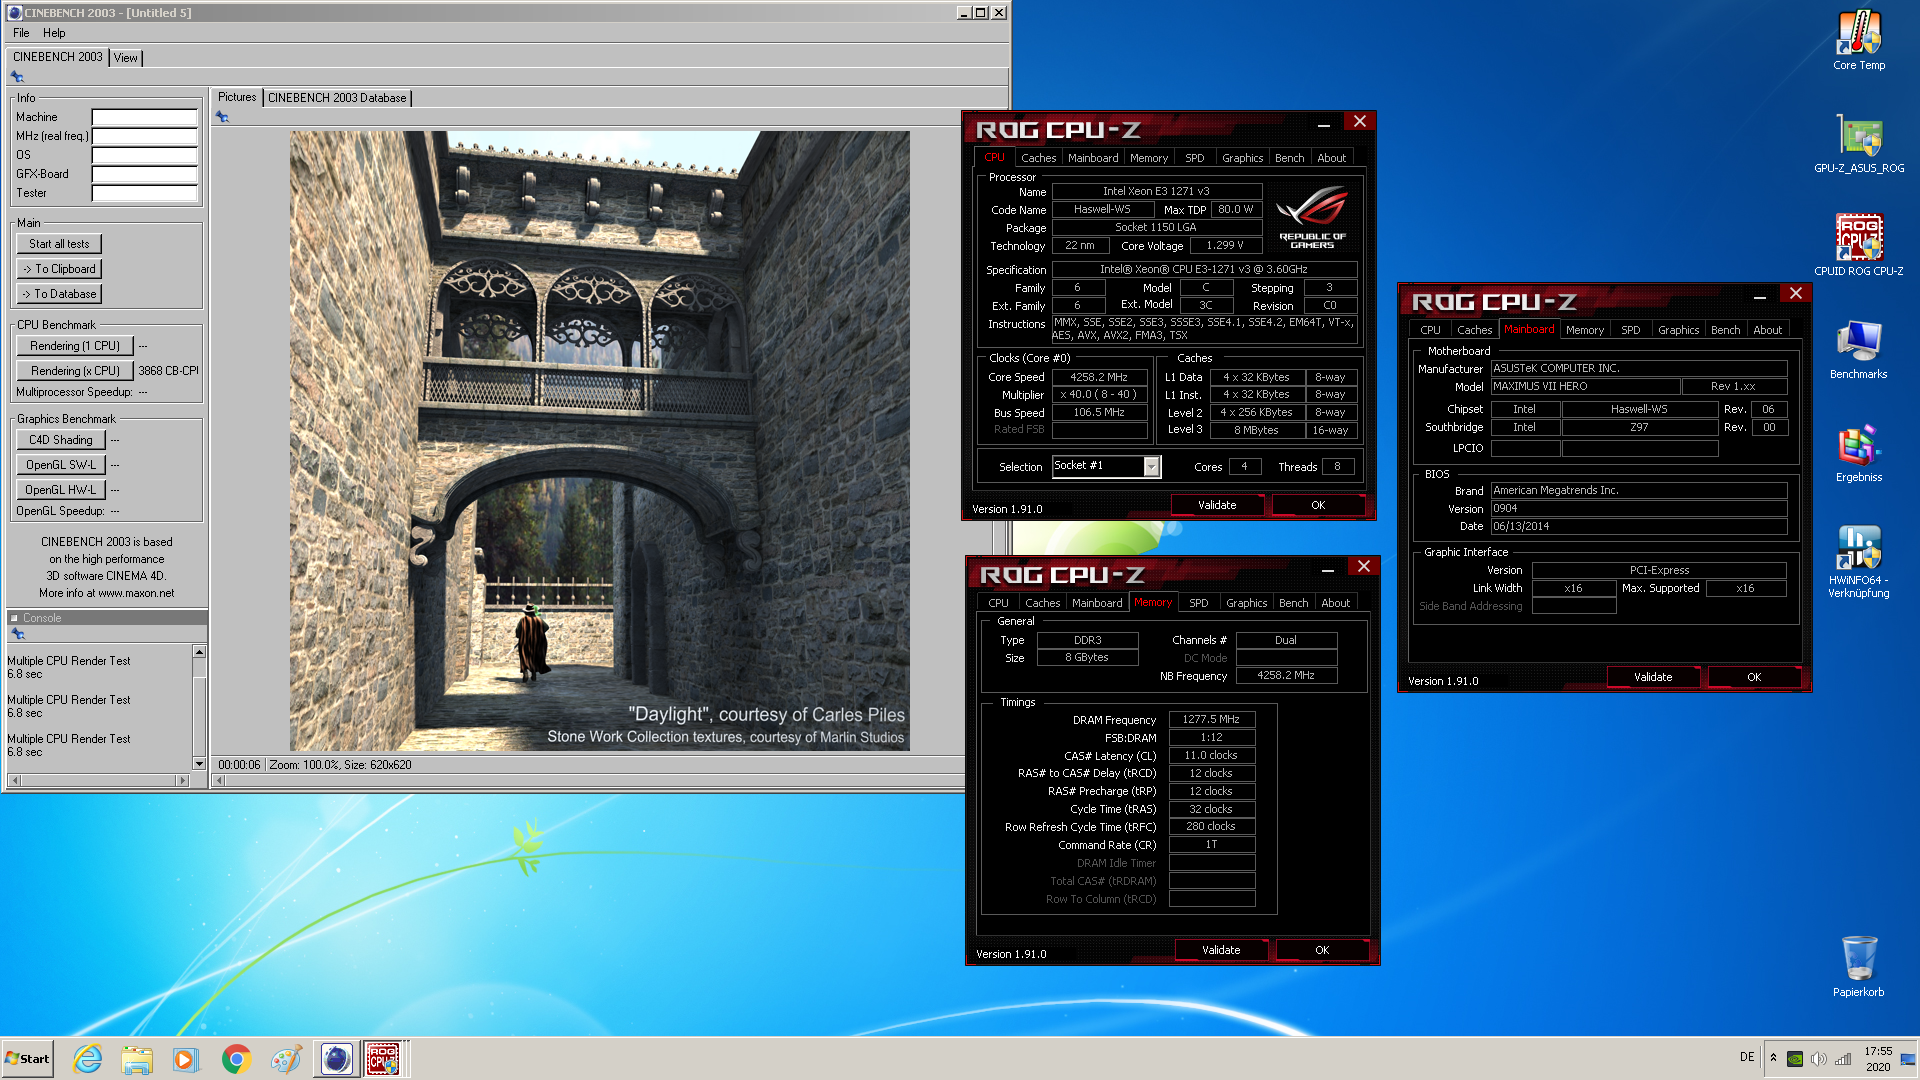The width and height of the screenshot is (1920, 1080).
Task: Run C4D Shading benchmark
Action: coord(61,440)
